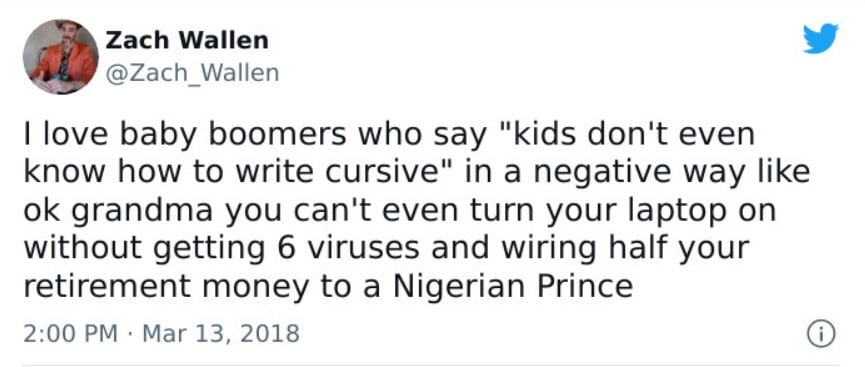Image resolution: width=865 pixels, height=367 pixels.
Task: Click the bold Zach Wallen display name
Action: click(186, 40)
